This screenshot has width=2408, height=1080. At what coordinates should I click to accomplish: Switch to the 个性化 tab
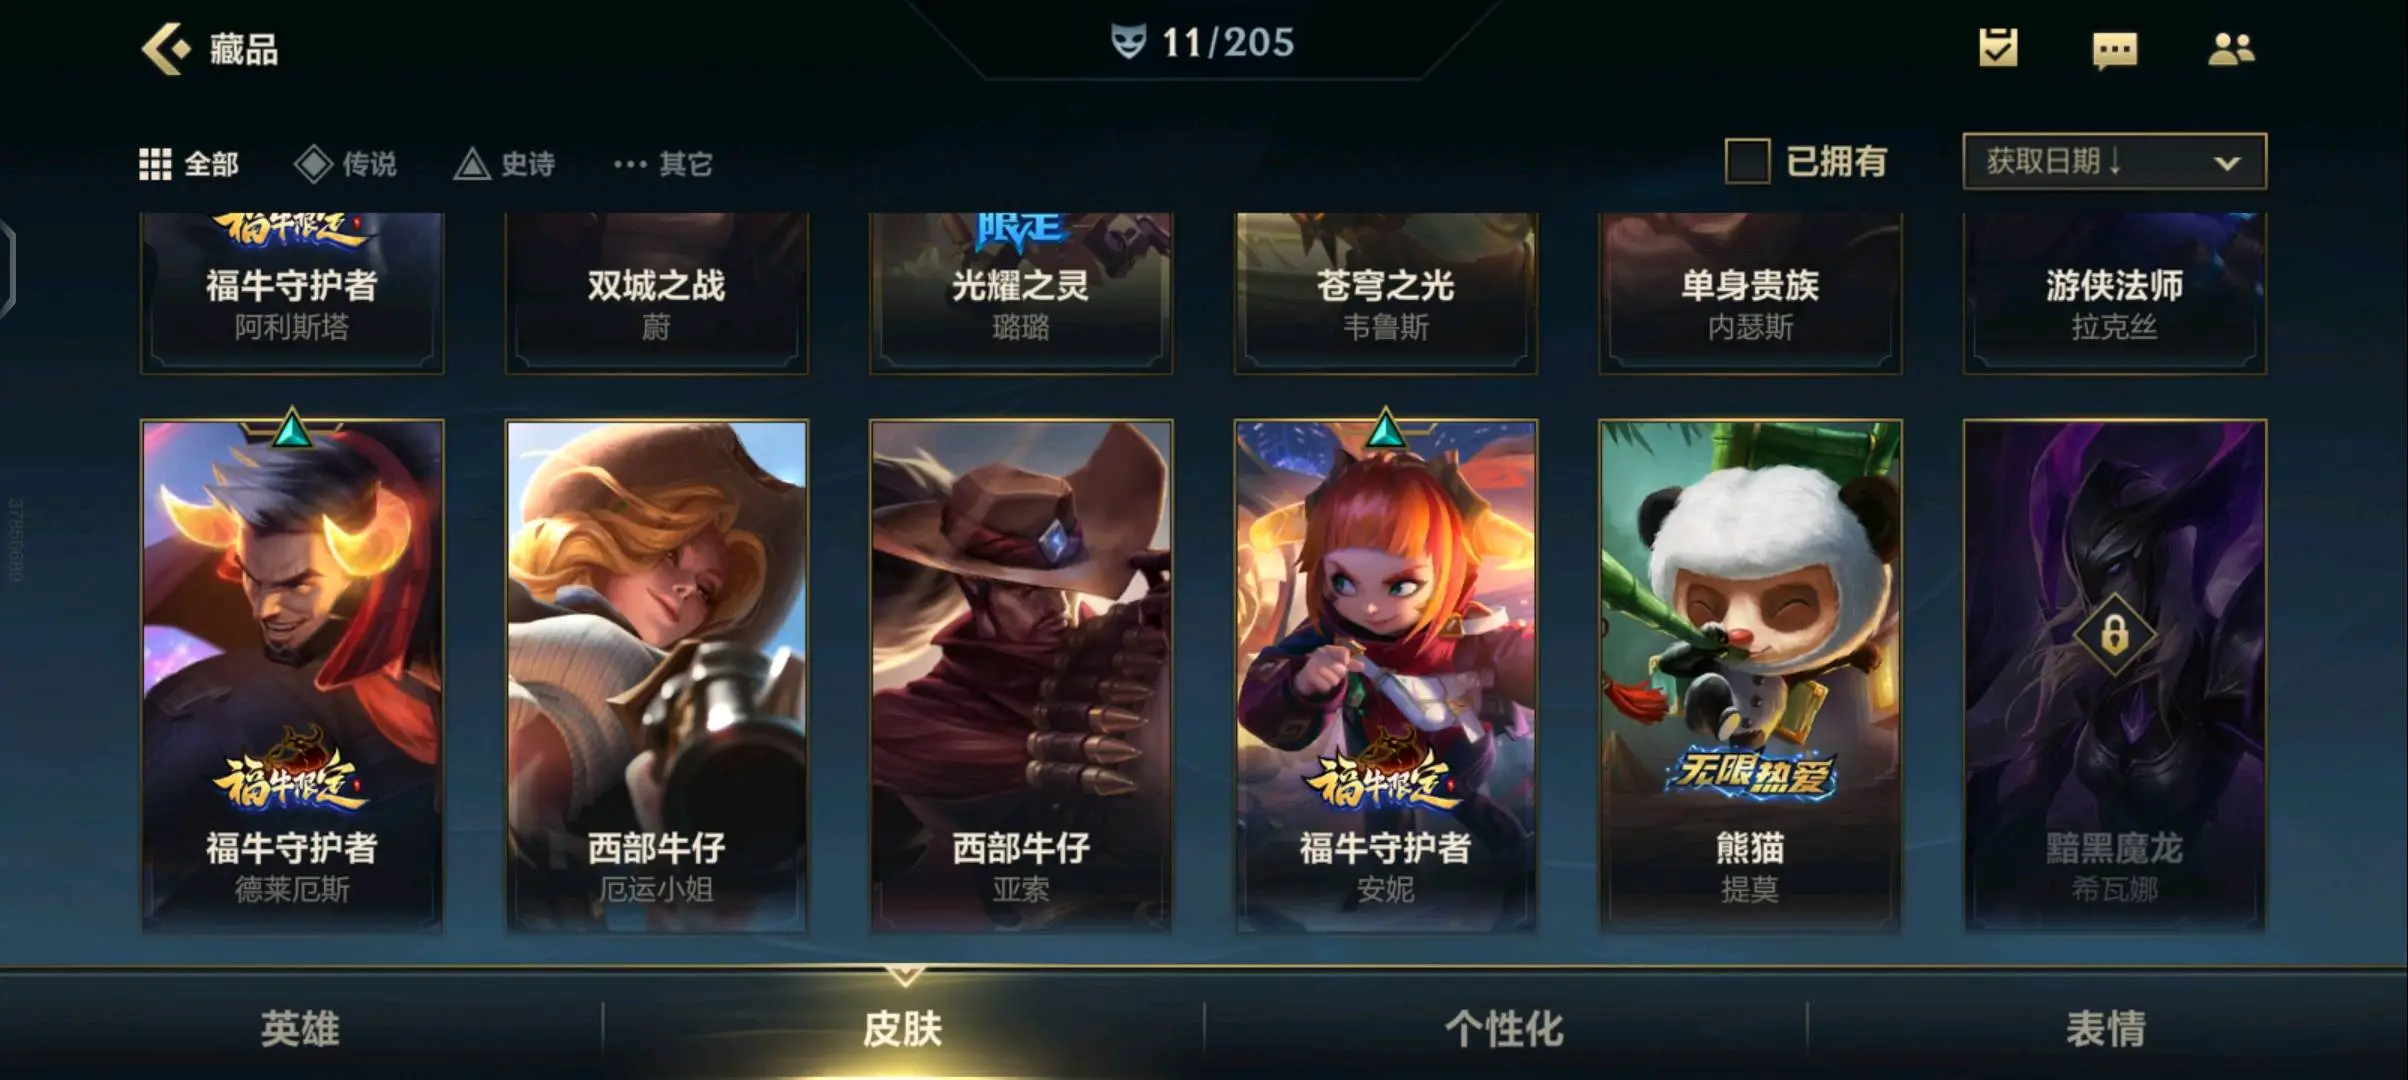(x=1504, y=1028)
